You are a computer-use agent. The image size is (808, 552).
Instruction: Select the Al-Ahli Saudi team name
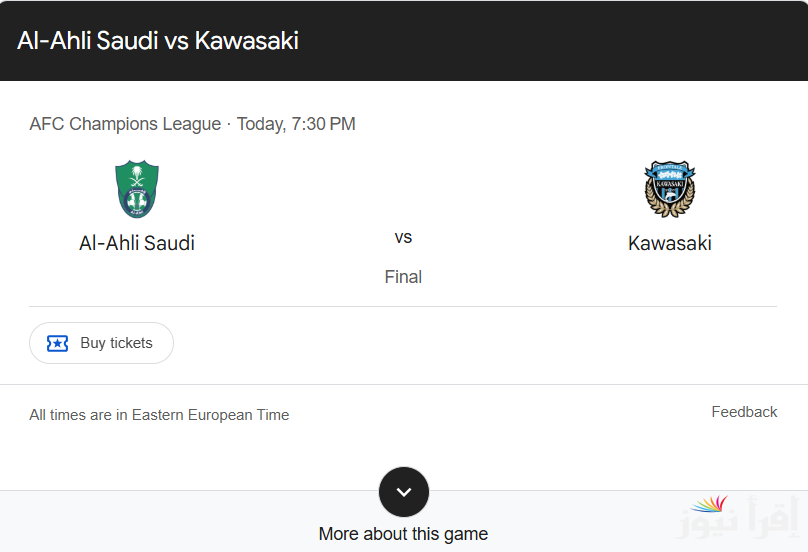pyautogui.click(x=137, y=243)
